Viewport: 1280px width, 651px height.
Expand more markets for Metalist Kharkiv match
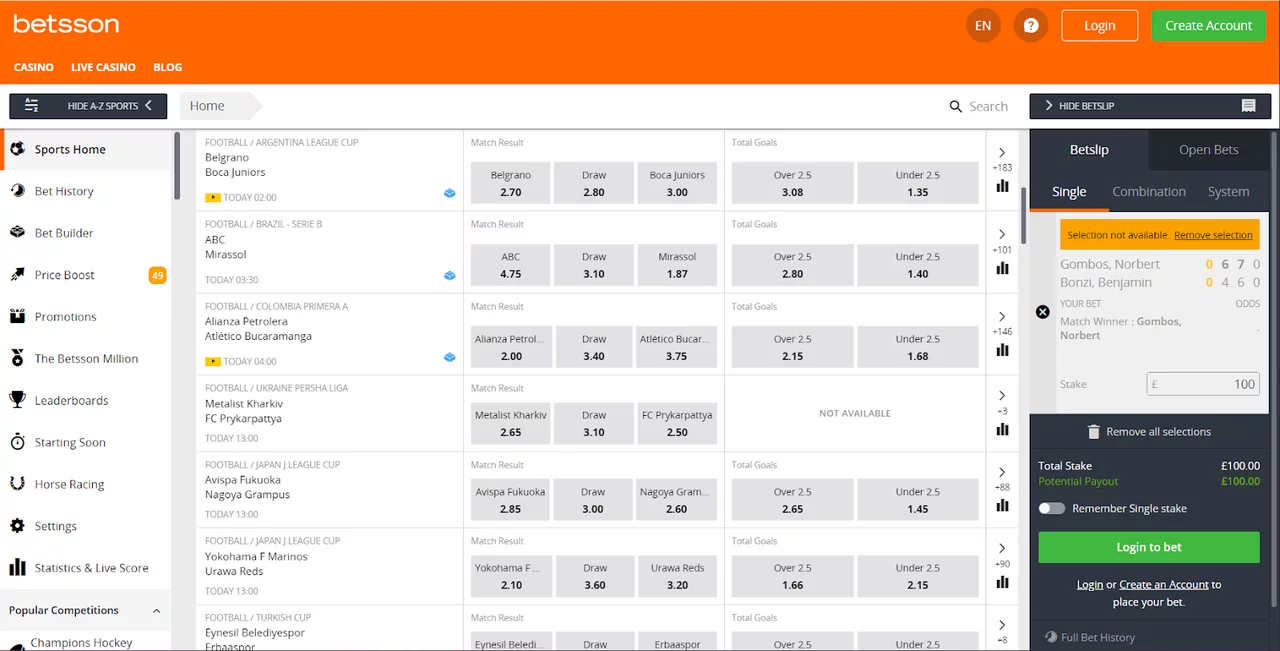tap(1002, 396)
